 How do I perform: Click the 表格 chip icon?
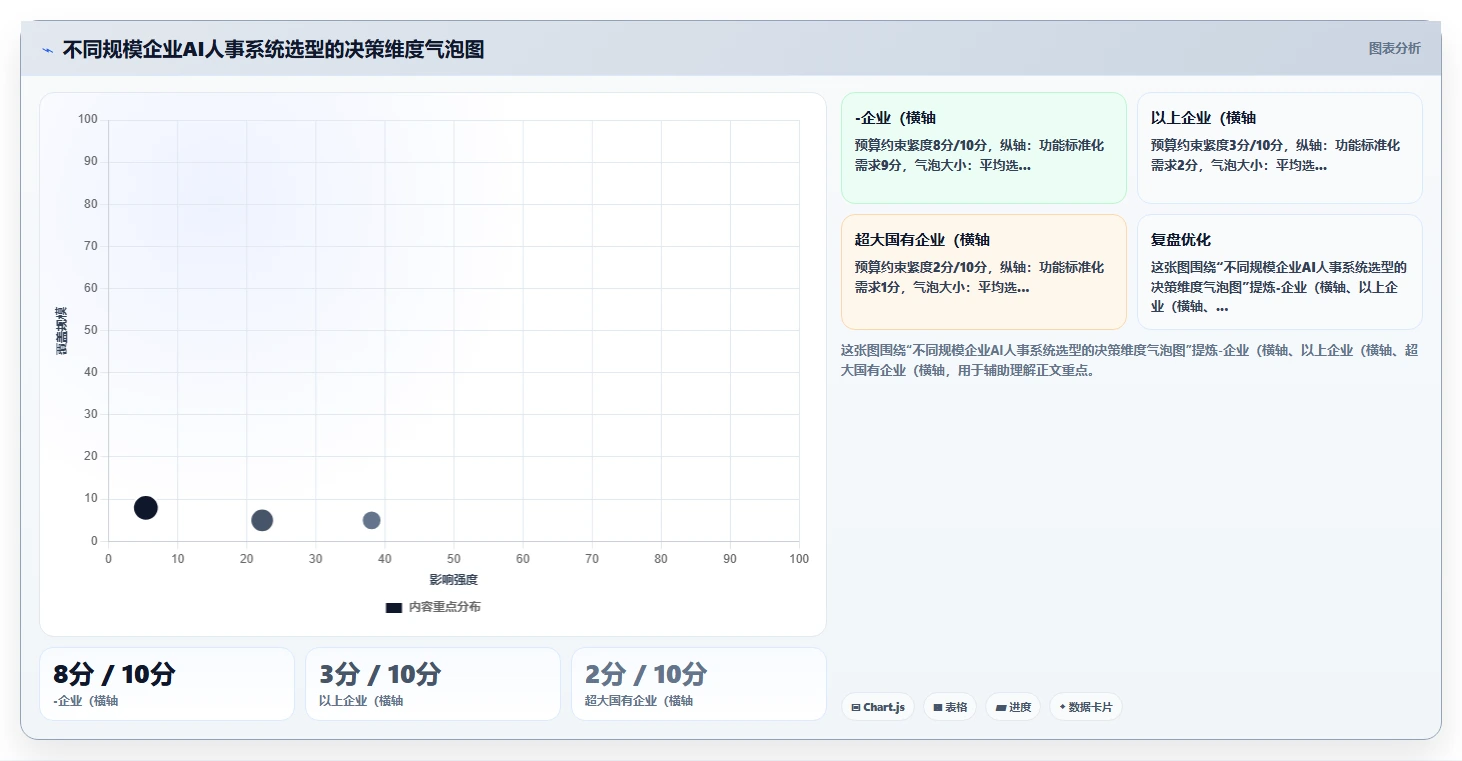938,707
